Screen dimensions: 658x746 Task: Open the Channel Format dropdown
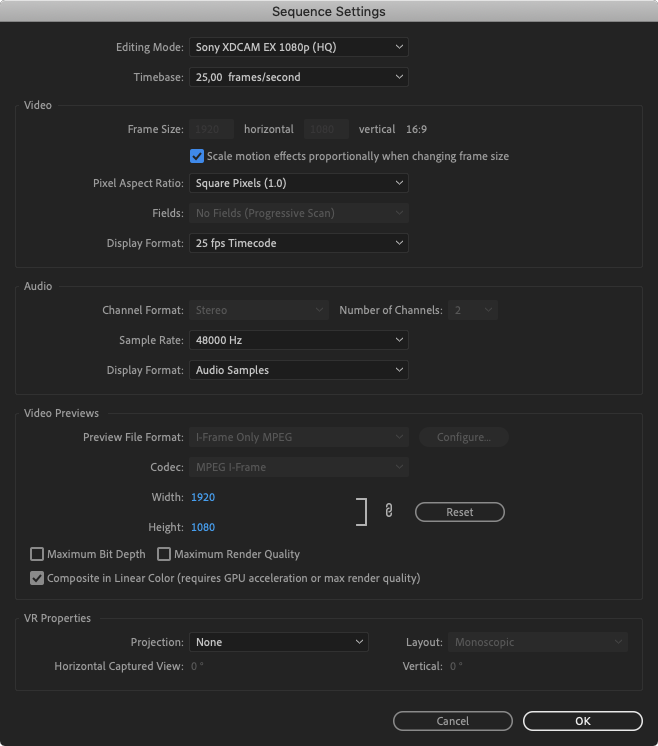[259, 310]
